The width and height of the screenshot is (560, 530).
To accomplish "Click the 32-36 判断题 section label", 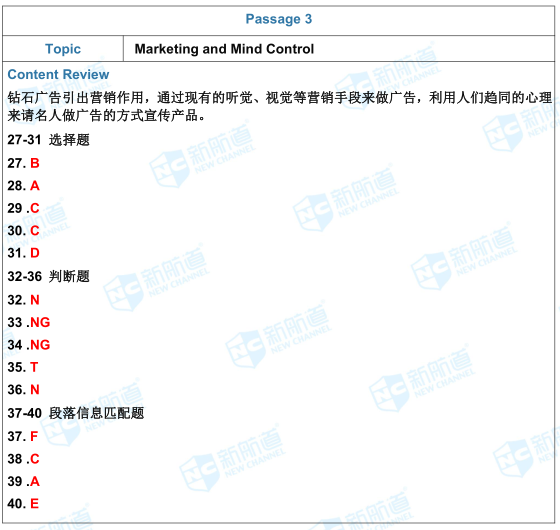I will click(x=49, y=276).
